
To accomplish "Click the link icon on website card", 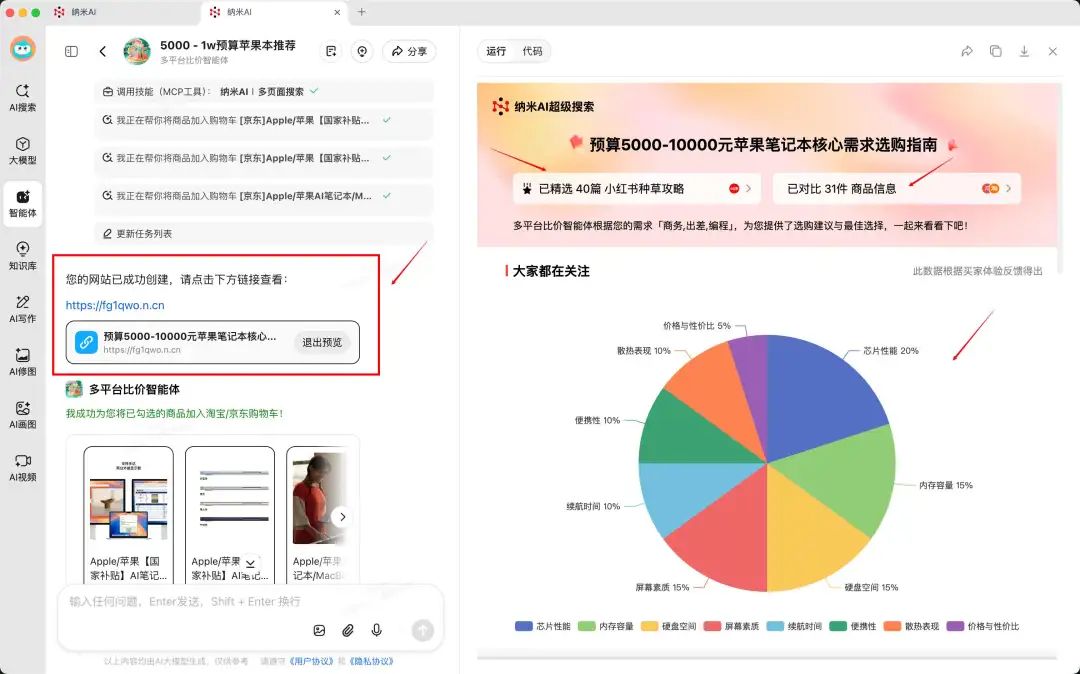I will click(86, 342).
